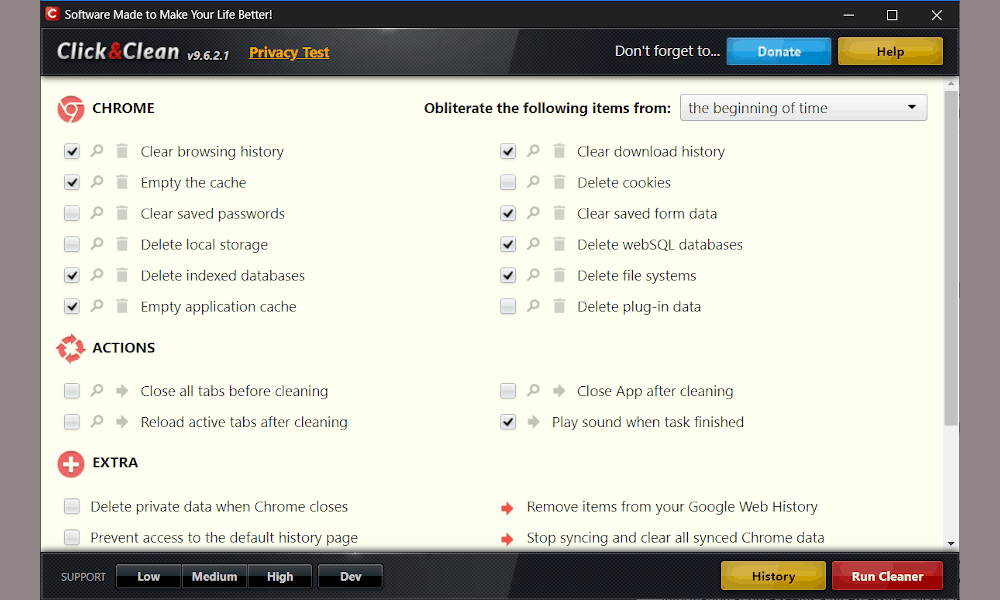This screenshot has width=1000, height=600.
Task: Click the arrow icon beside Play sound when task finished
Action: coord(533,422)
